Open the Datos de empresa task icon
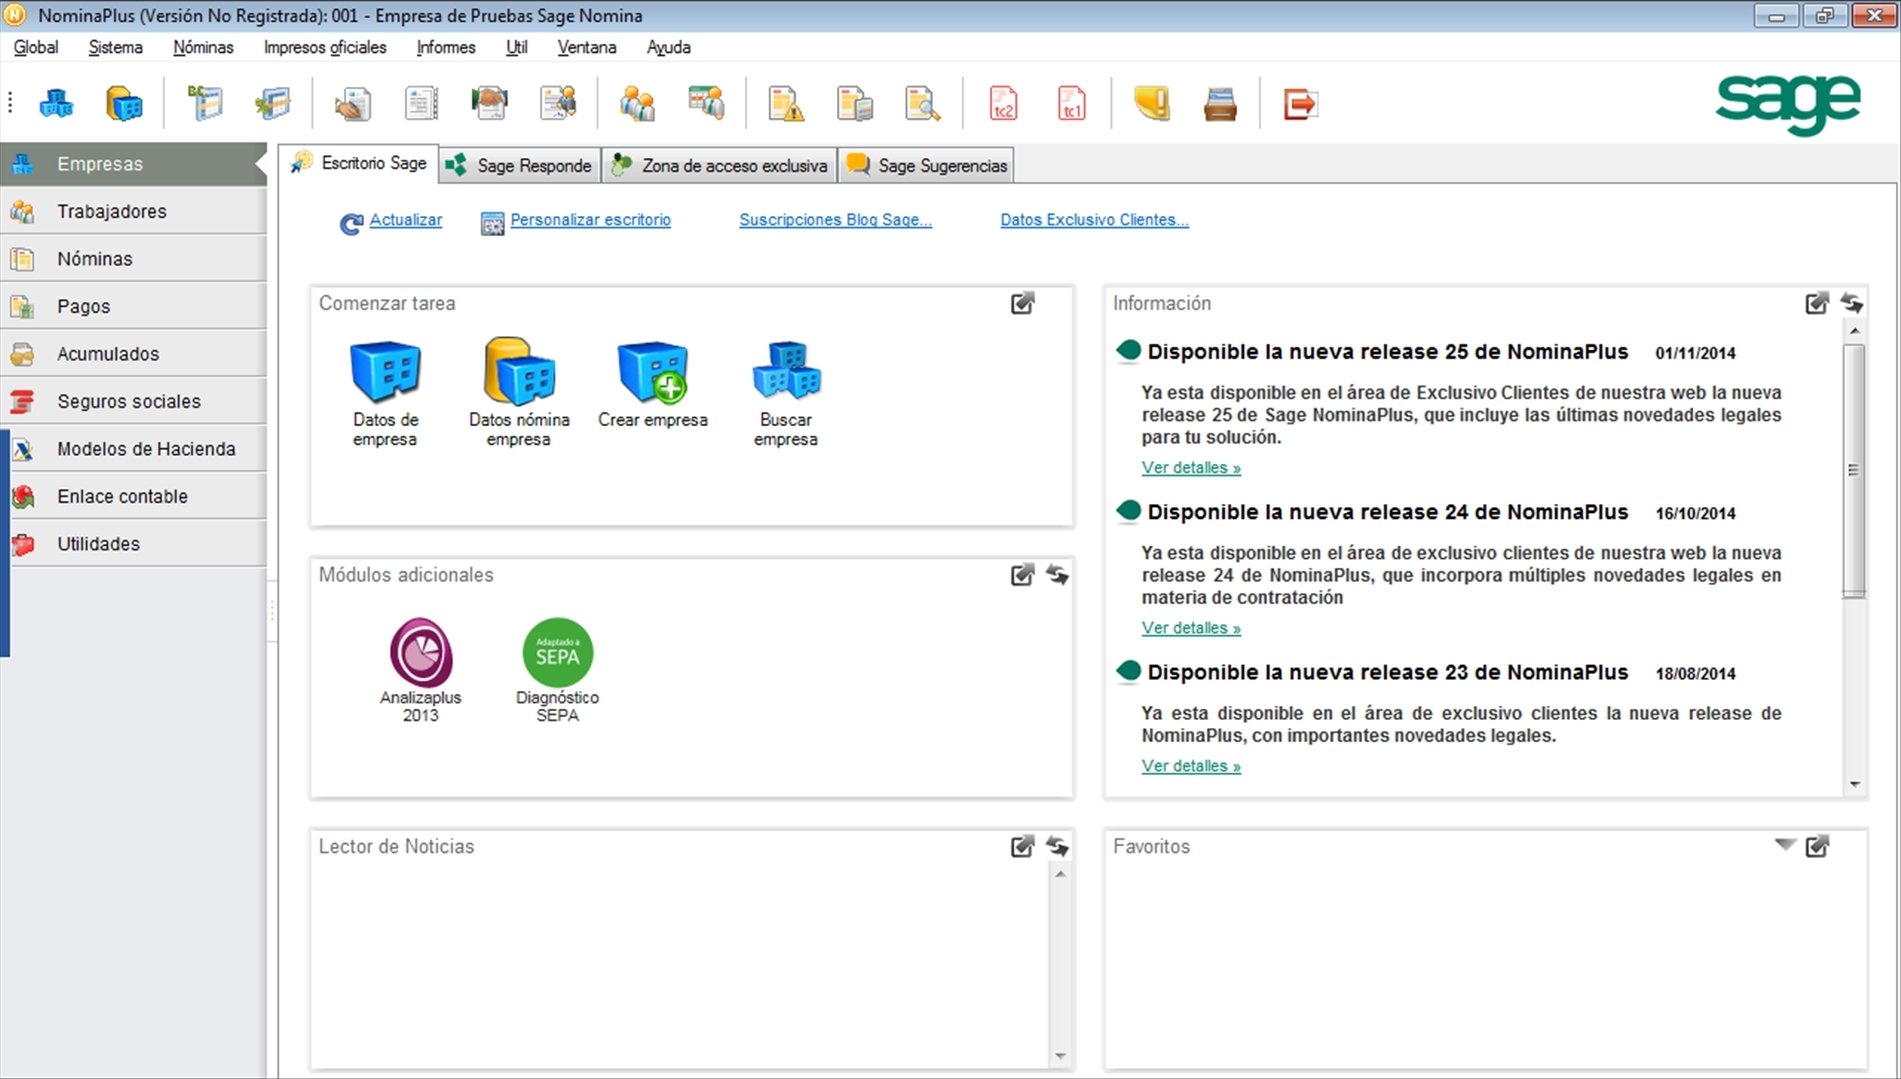 point(385,394)
